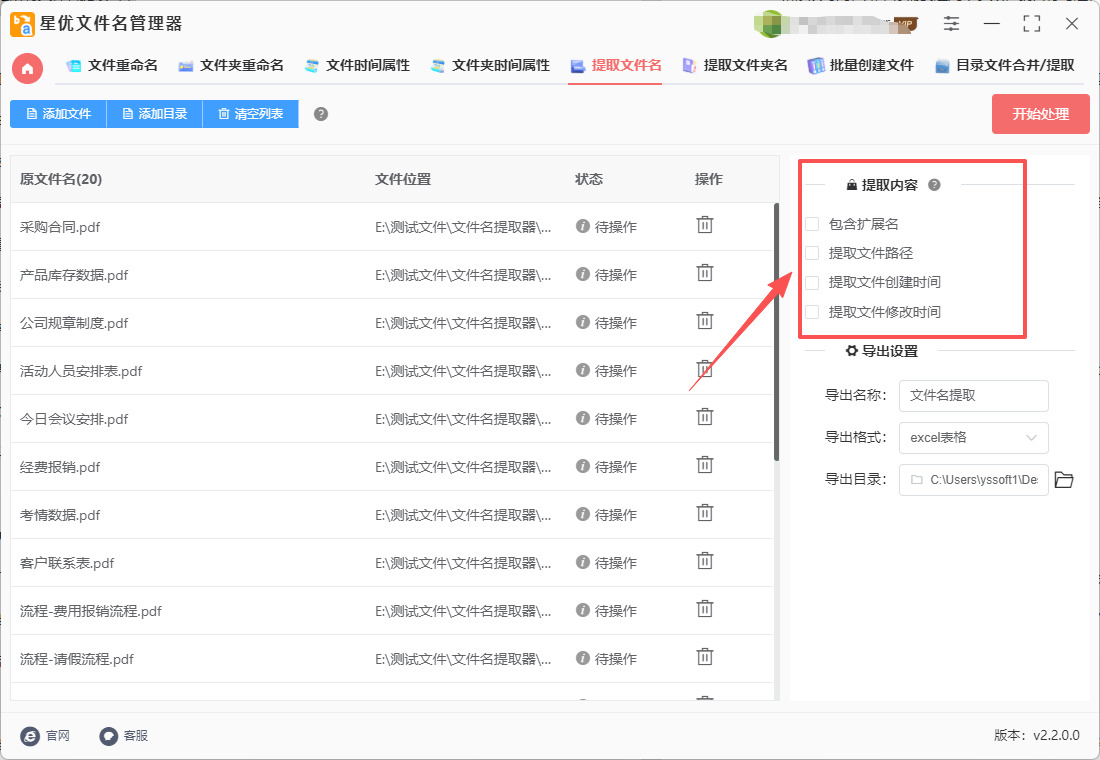Click trash icon for 公司规章制度.pdf row

pos(705,321)
